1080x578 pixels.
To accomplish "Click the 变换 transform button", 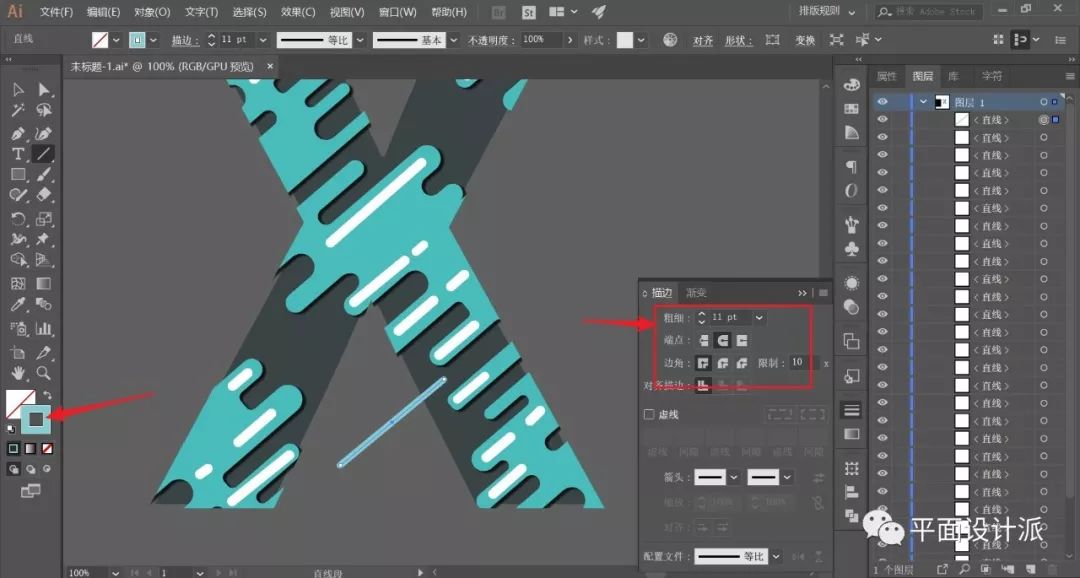I will coord(805,40).
